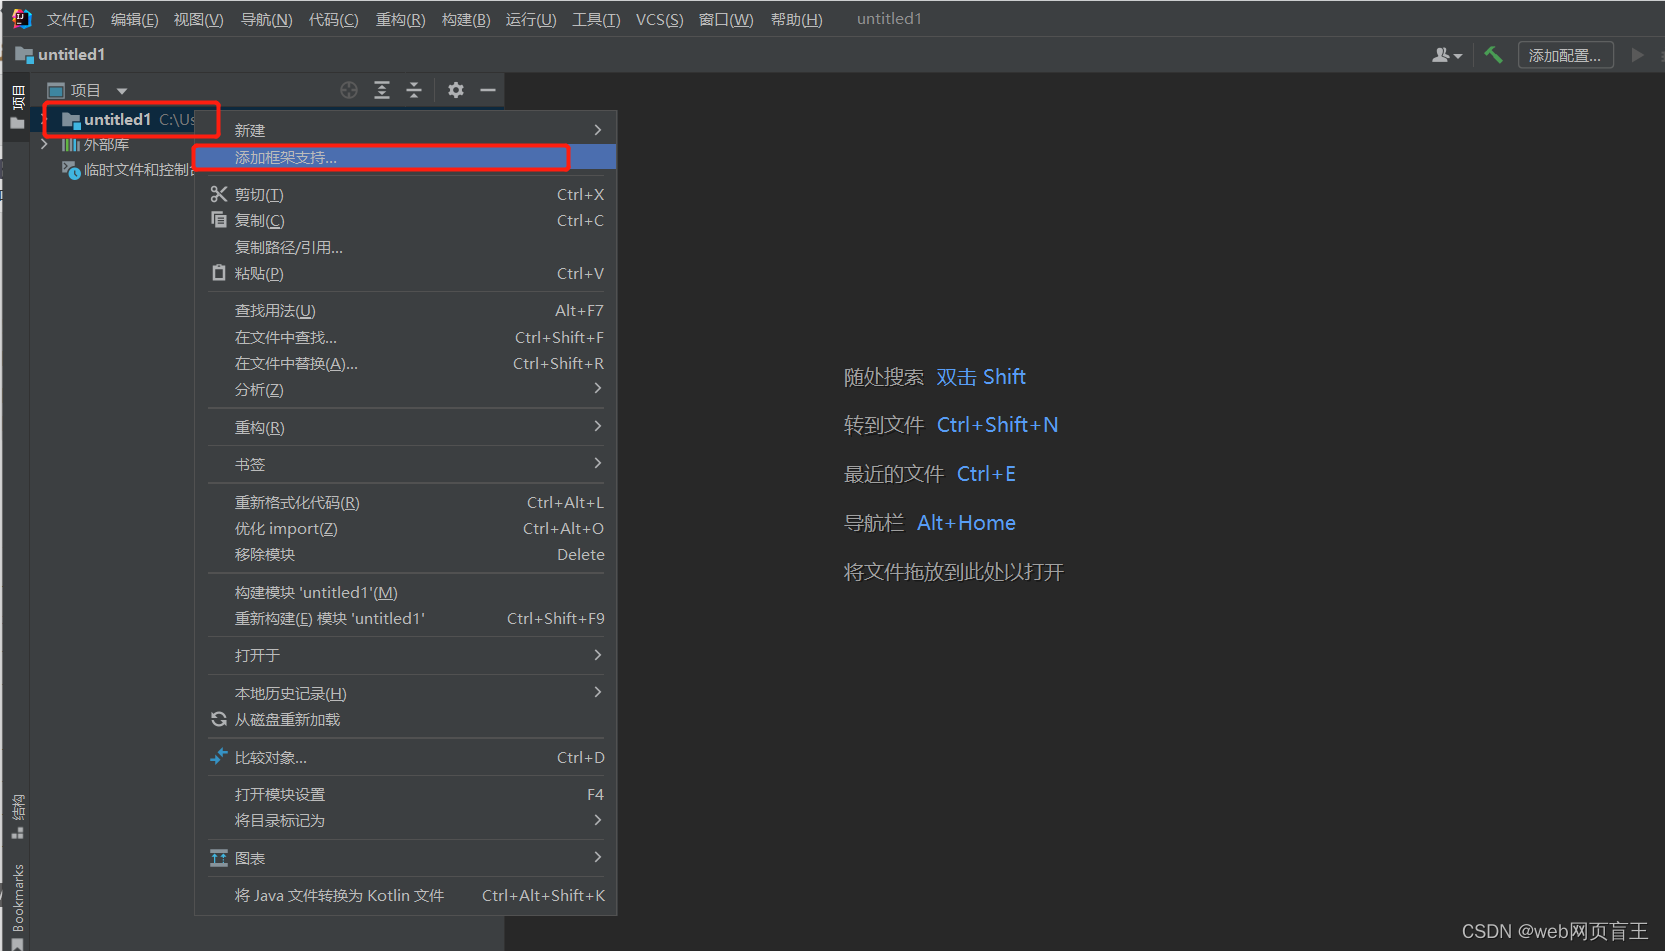Click the locate/select opened file target icon
The height and width of the screenshot is (951, 1665).
(x=349, y=90)
